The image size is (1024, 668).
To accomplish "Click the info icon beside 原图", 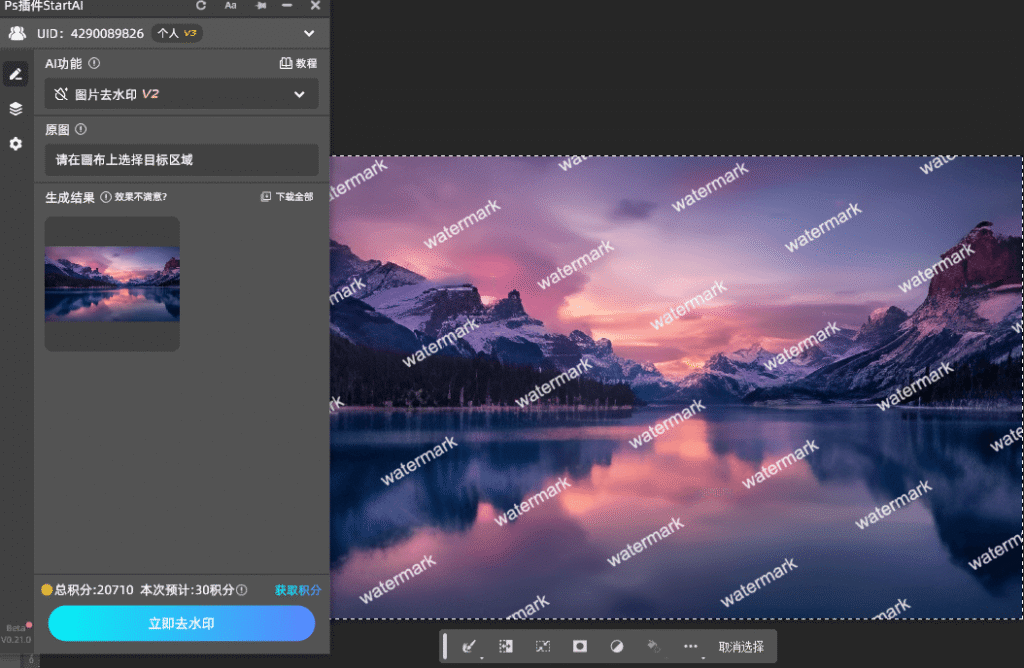I will 81,129.
